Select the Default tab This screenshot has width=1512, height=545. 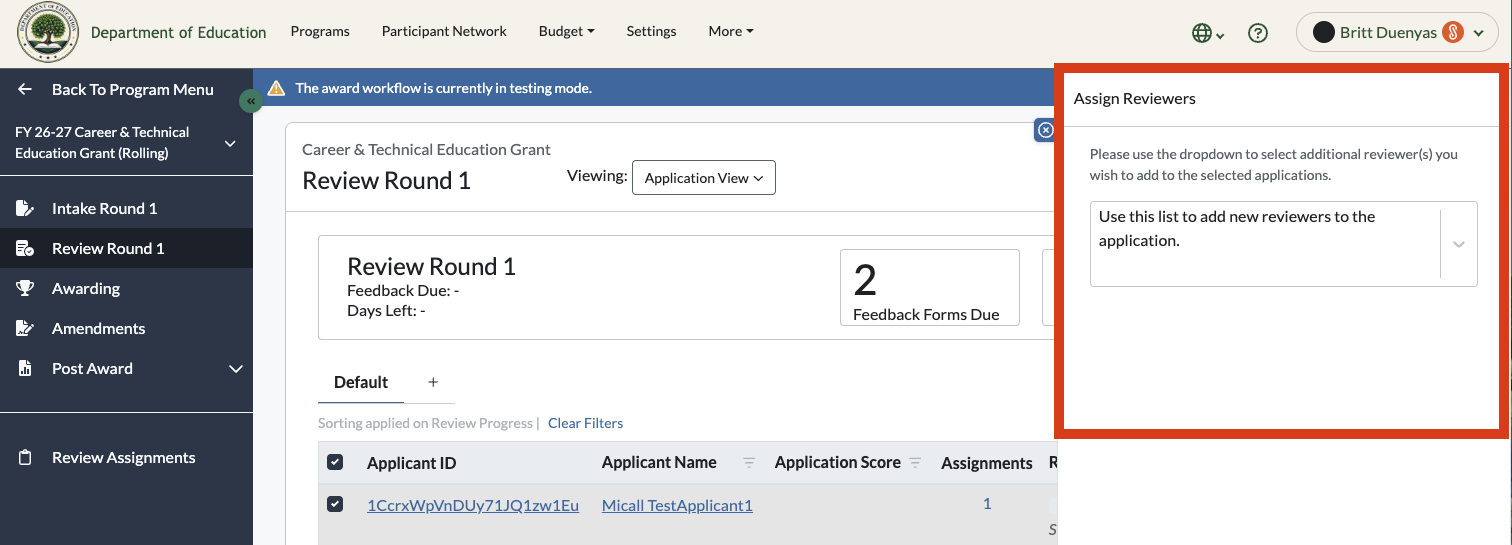361,382
